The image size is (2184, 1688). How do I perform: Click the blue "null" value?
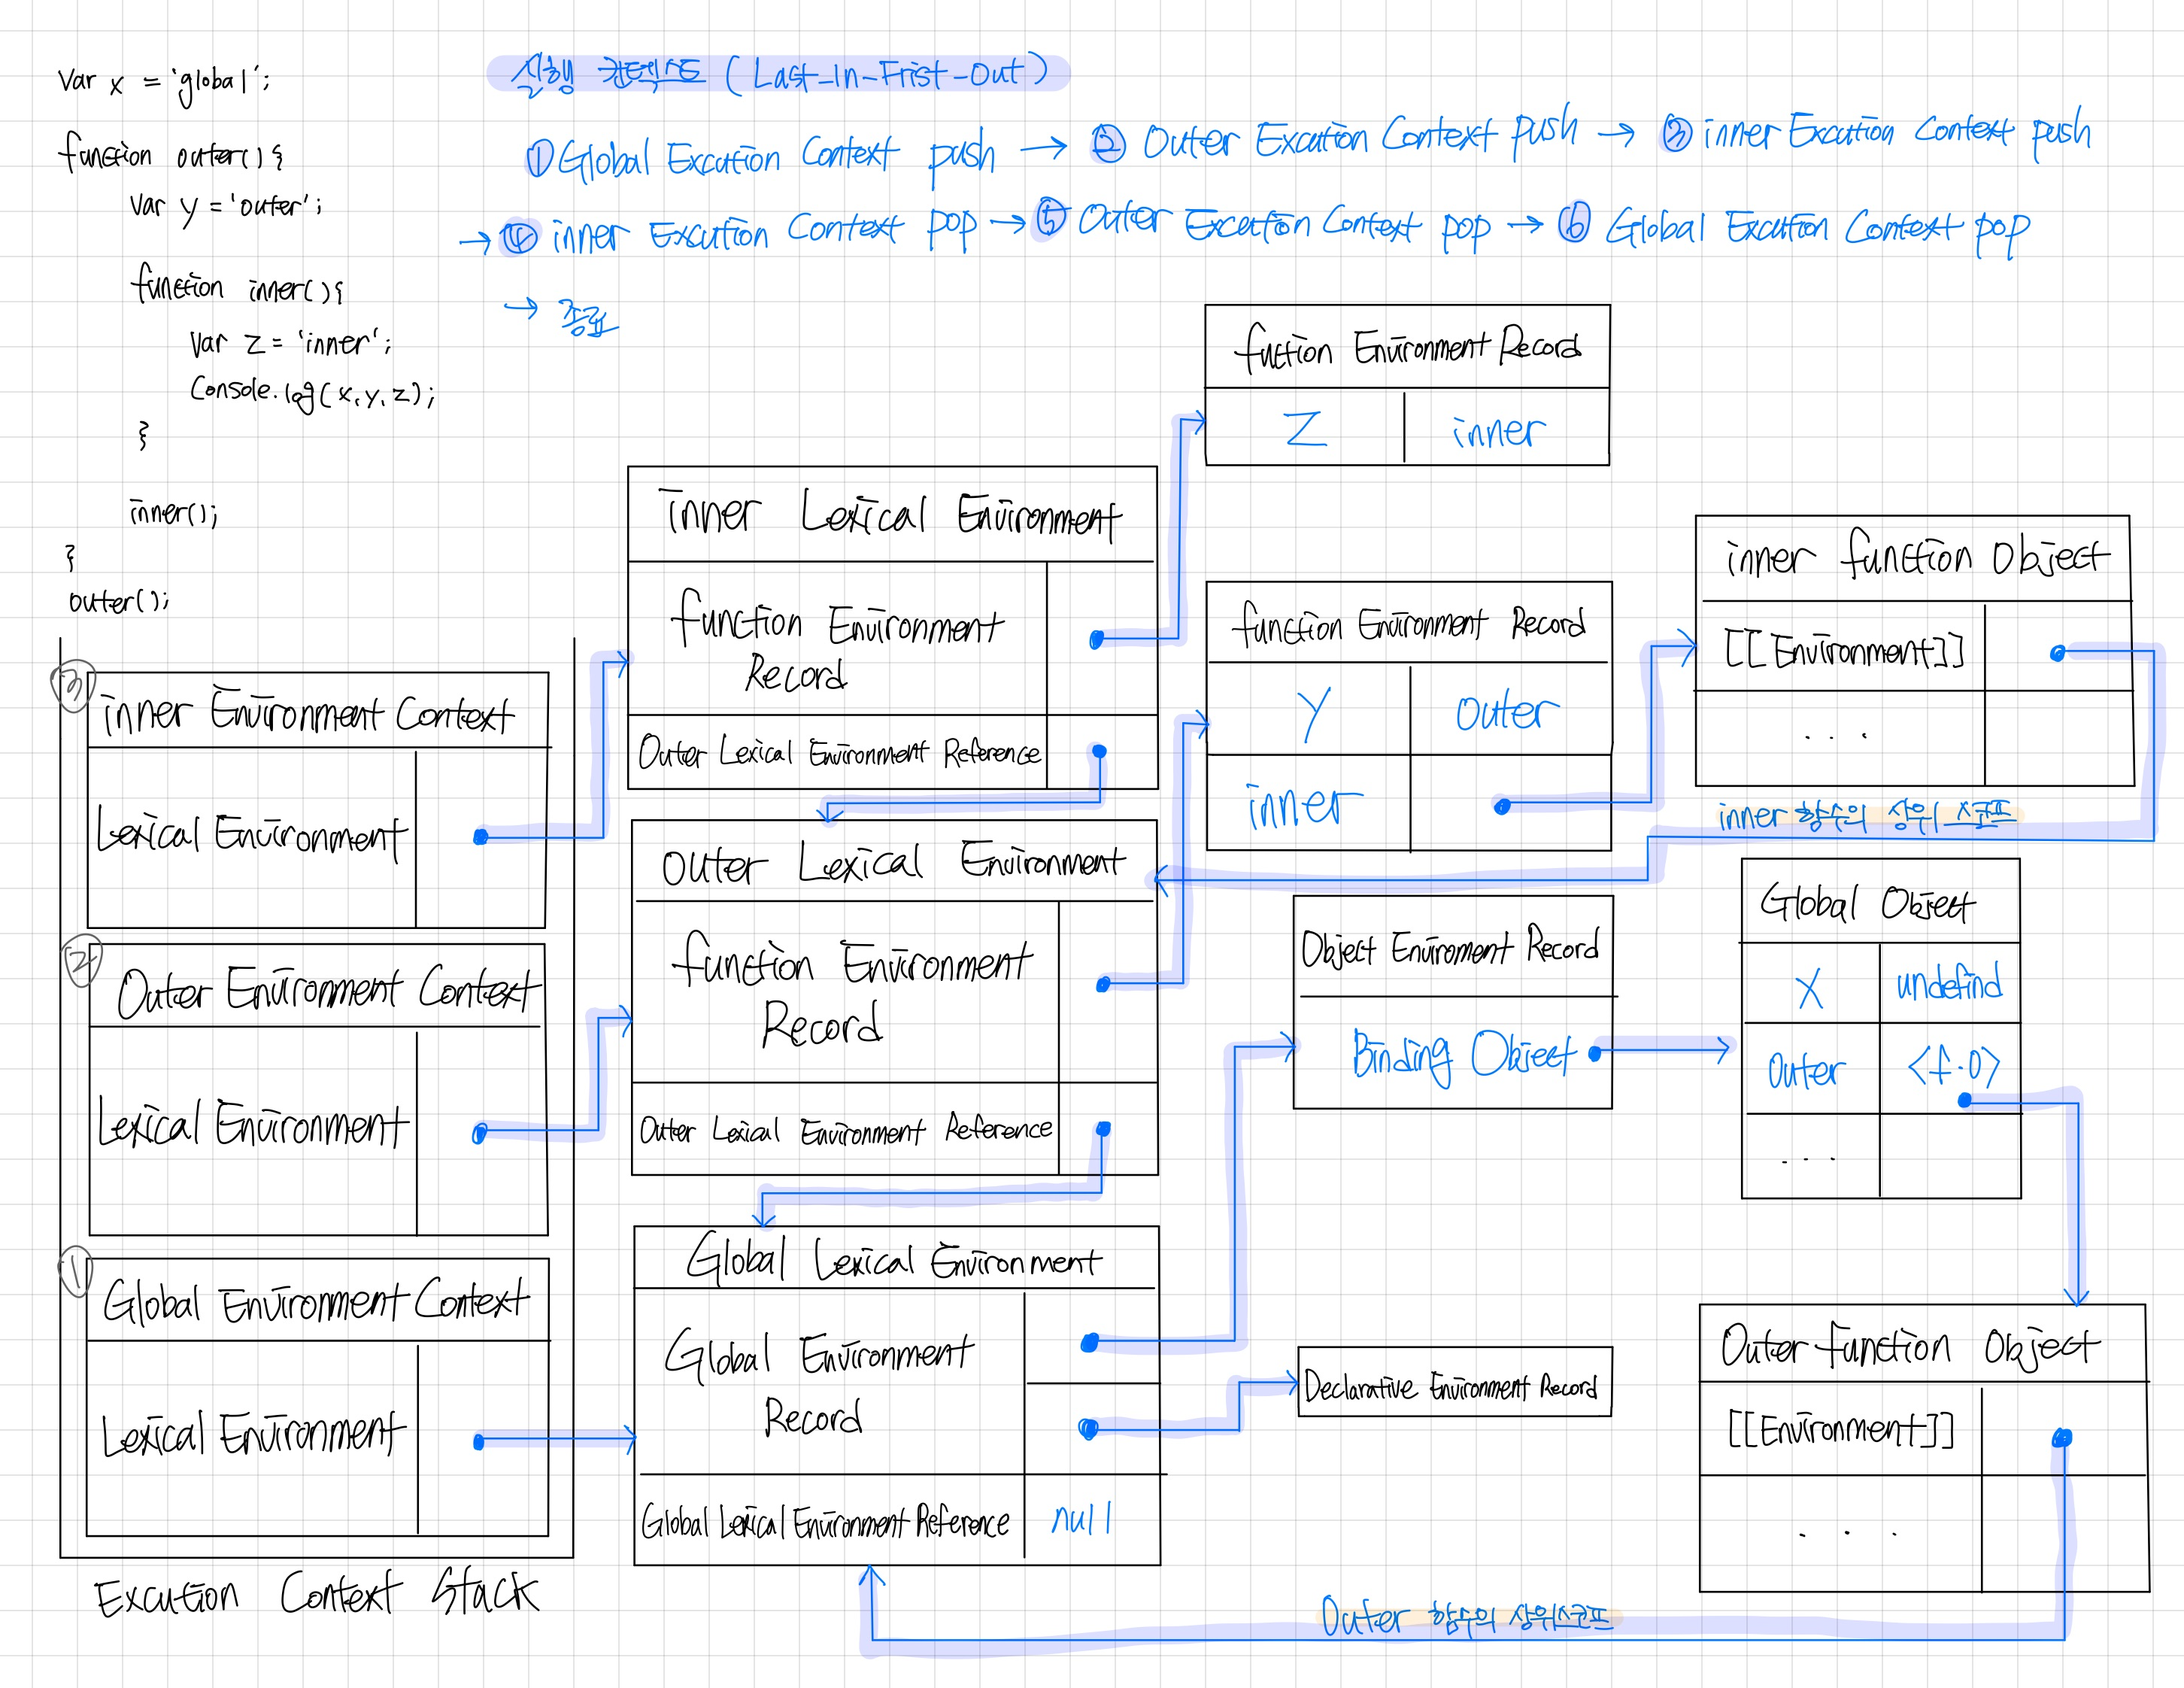click(x=1082, y=1520)
